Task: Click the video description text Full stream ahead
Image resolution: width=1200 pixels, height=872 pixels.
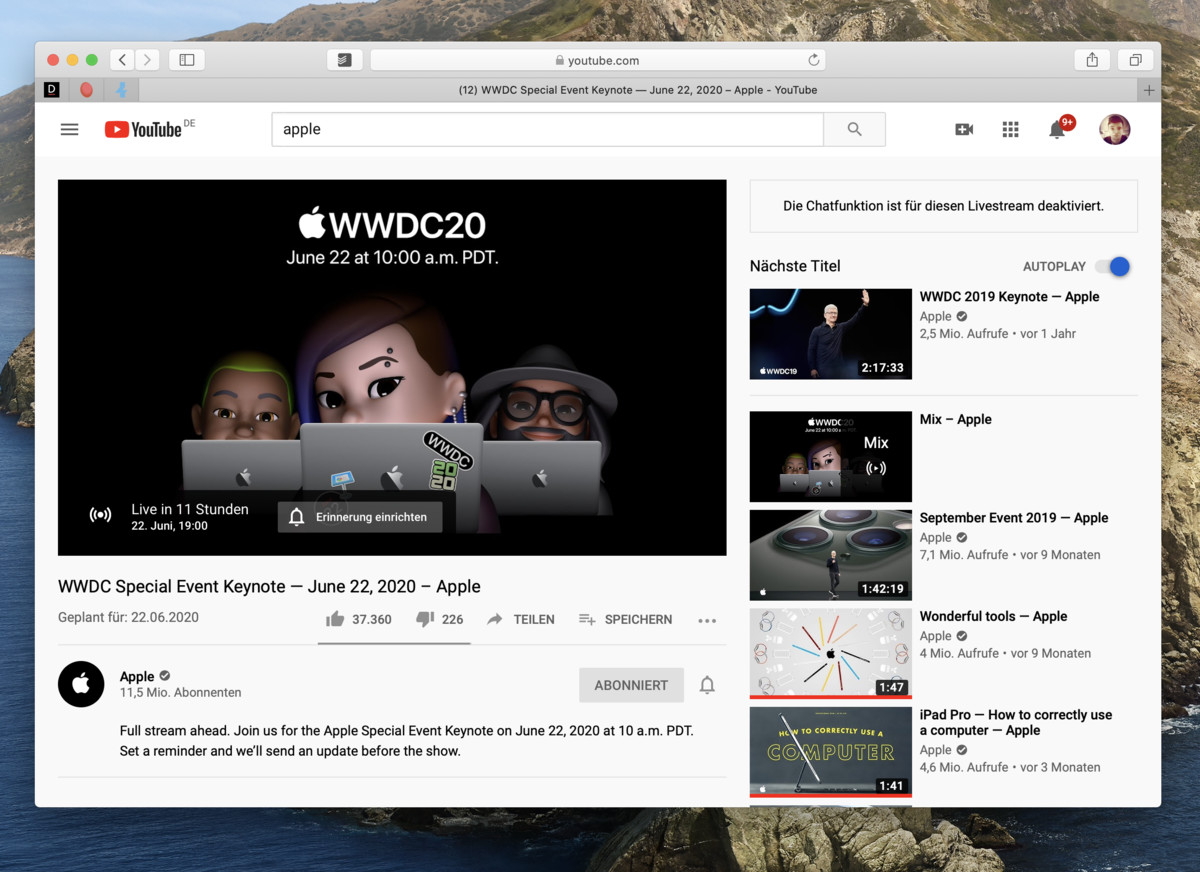Action: click(406, 741)
